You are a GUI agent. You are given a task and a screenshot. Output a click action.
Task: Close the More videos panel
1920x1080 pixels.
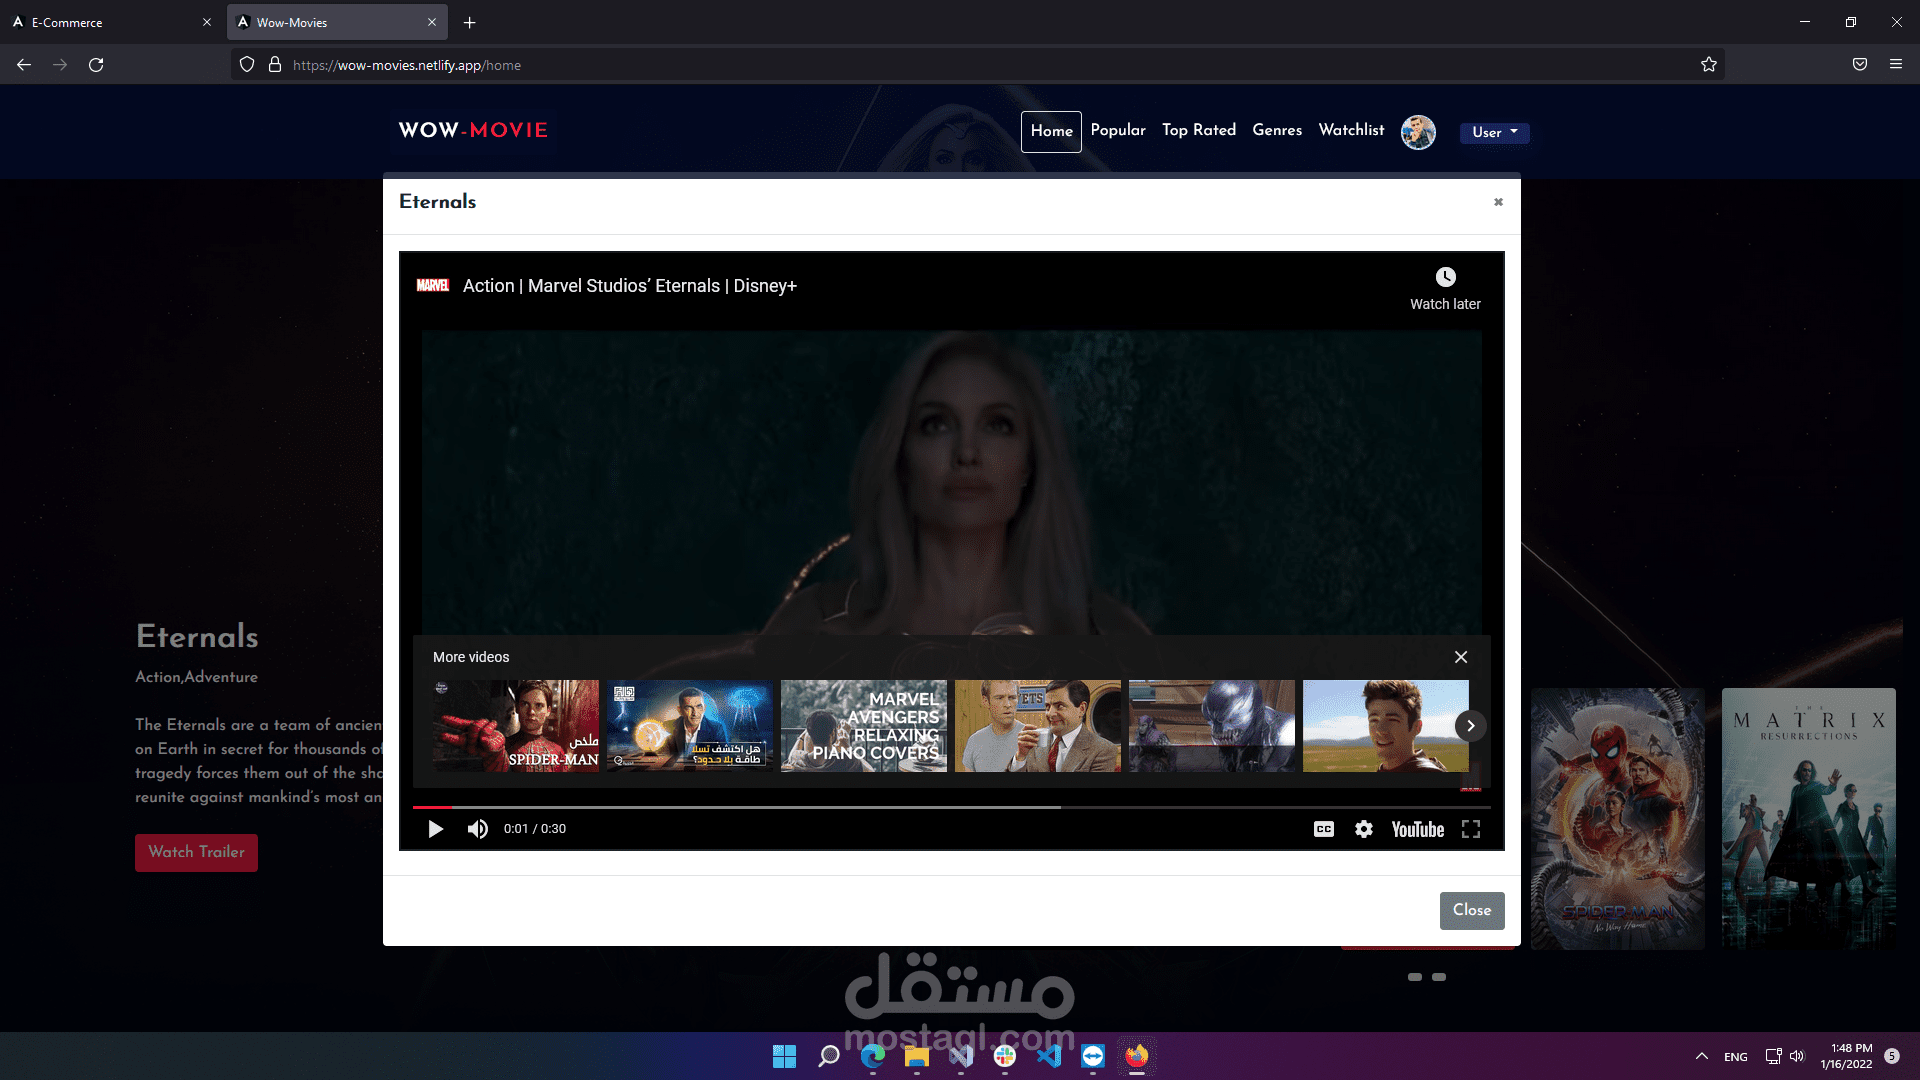click(x=1460, y=657)
